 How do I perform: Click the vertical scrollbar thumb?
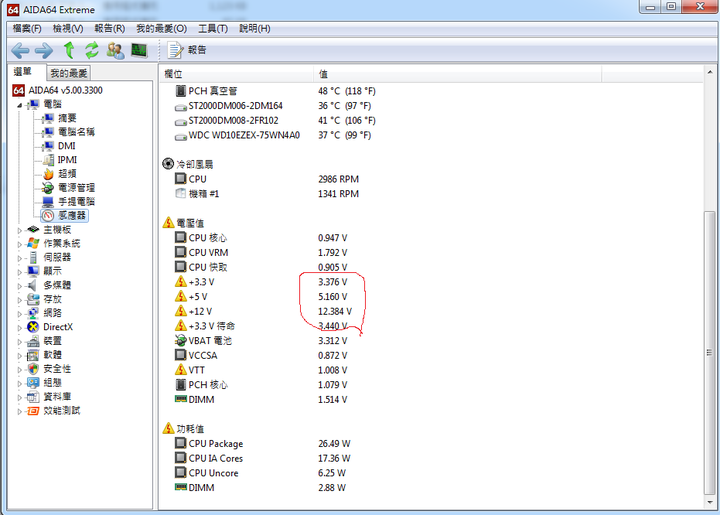click(x=710, y=353)
